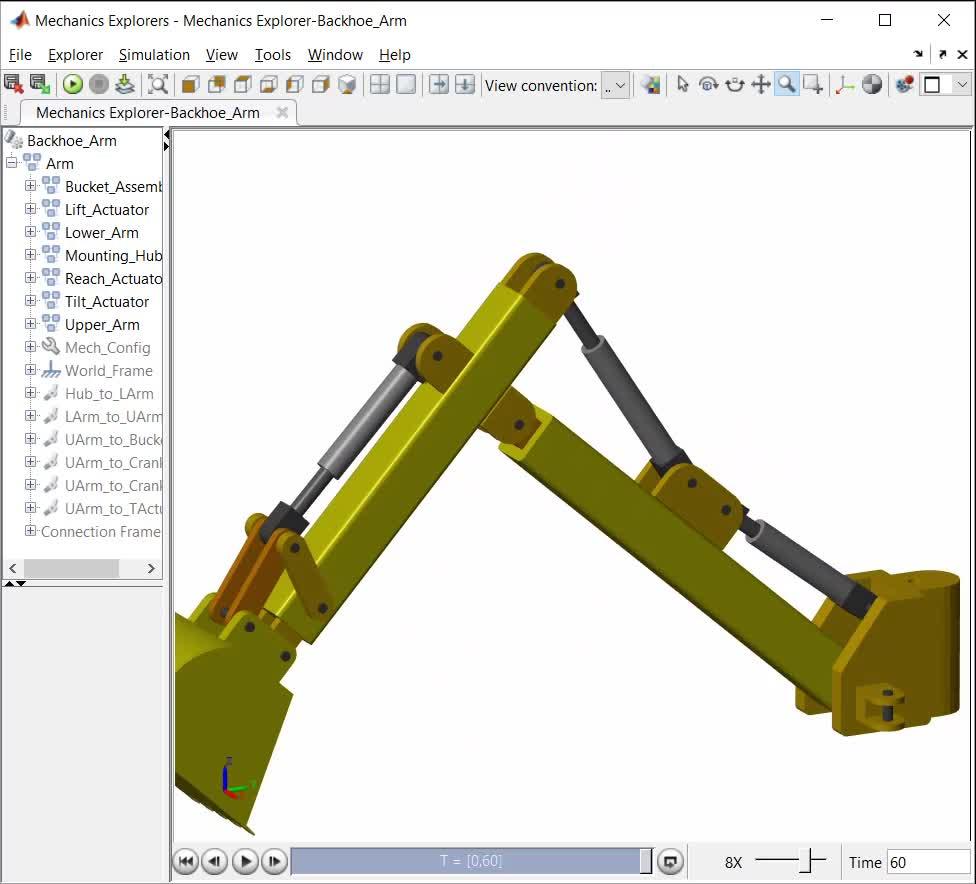Viewport: 976px width, 884px height.
Task: Expand the Upper_Arm tree node
Action: (30, 324)
